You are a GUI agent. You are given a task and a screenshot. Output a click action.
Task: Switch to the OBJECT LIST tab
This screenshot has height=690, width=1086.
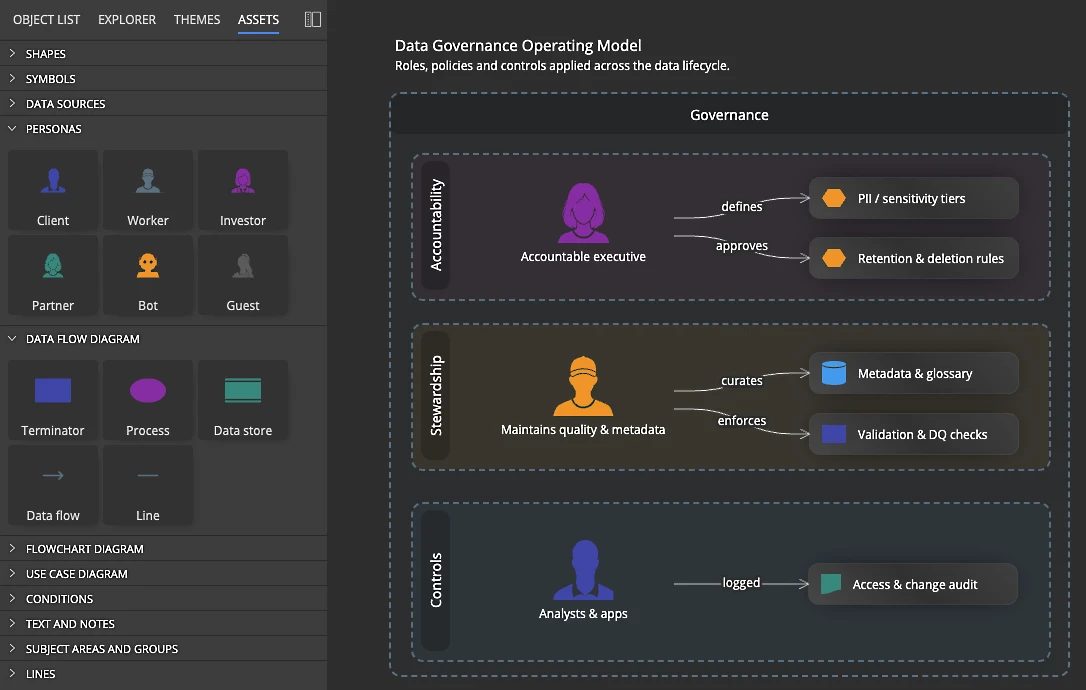point(46,19)
